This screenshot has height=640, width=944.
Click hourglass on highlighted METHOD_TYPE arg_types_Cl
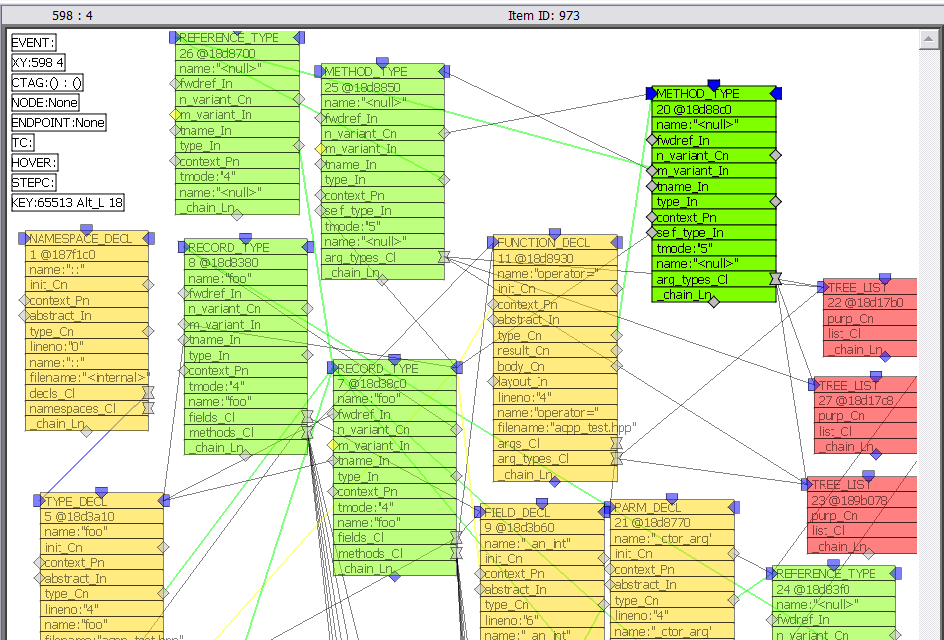775,279
